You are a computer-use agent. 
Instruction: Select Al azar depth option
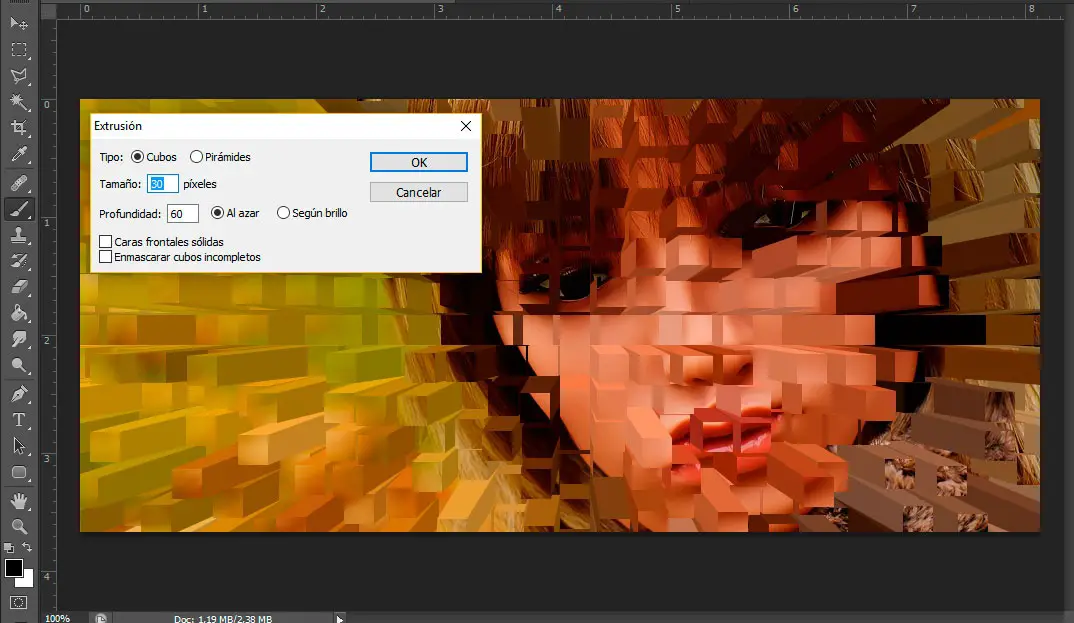(x=217, y=213)
